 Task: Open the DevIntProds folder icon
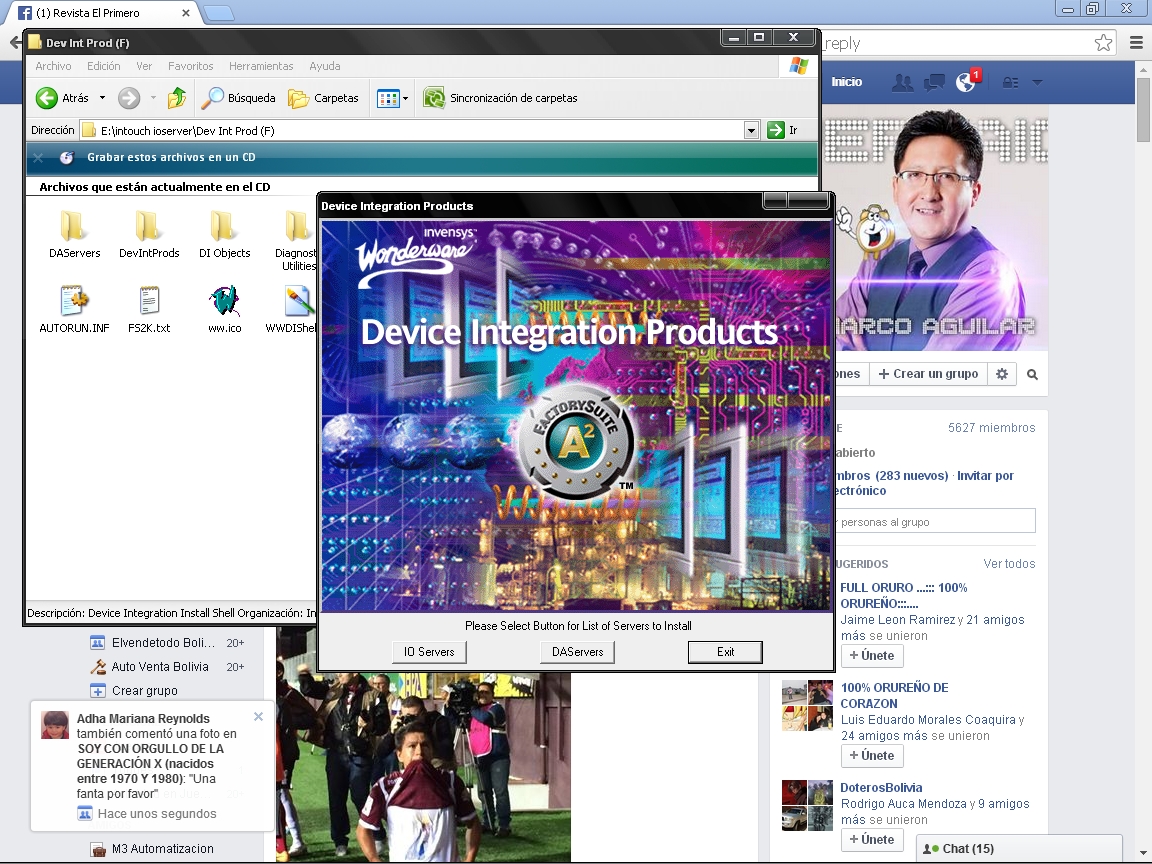click(148, 226)
